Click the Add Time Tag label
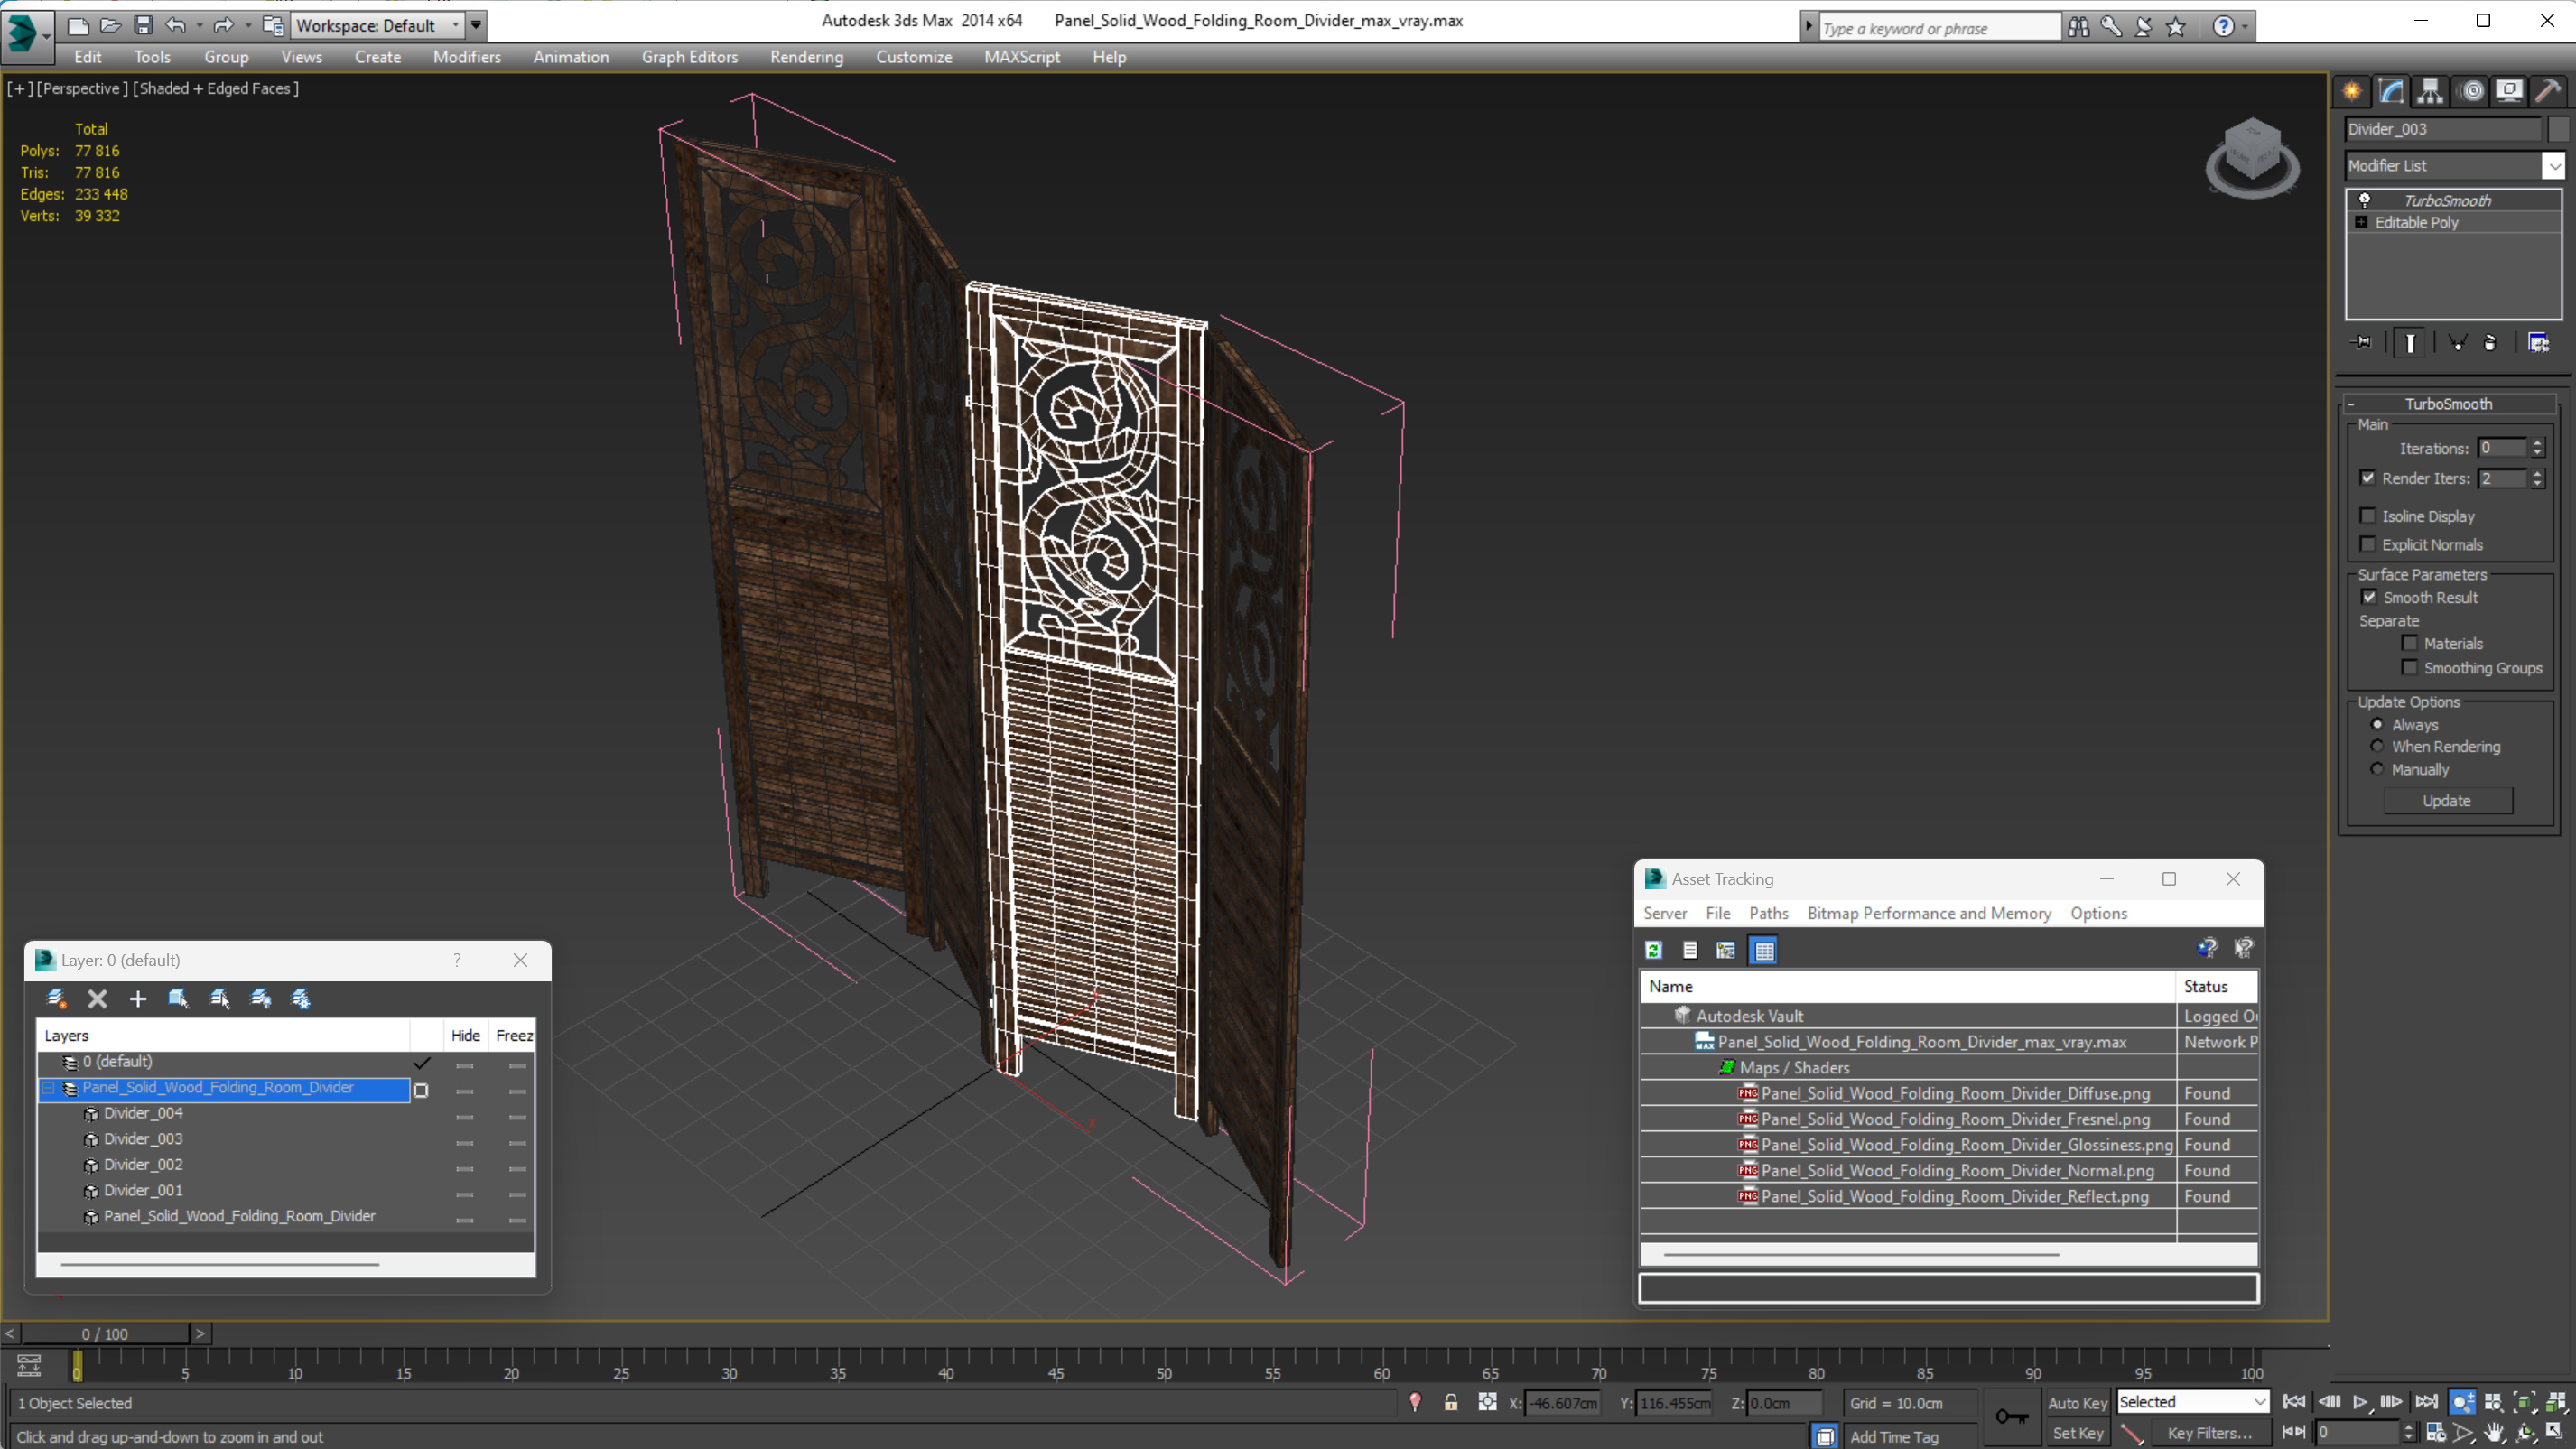 [x=1894, y=1436]
